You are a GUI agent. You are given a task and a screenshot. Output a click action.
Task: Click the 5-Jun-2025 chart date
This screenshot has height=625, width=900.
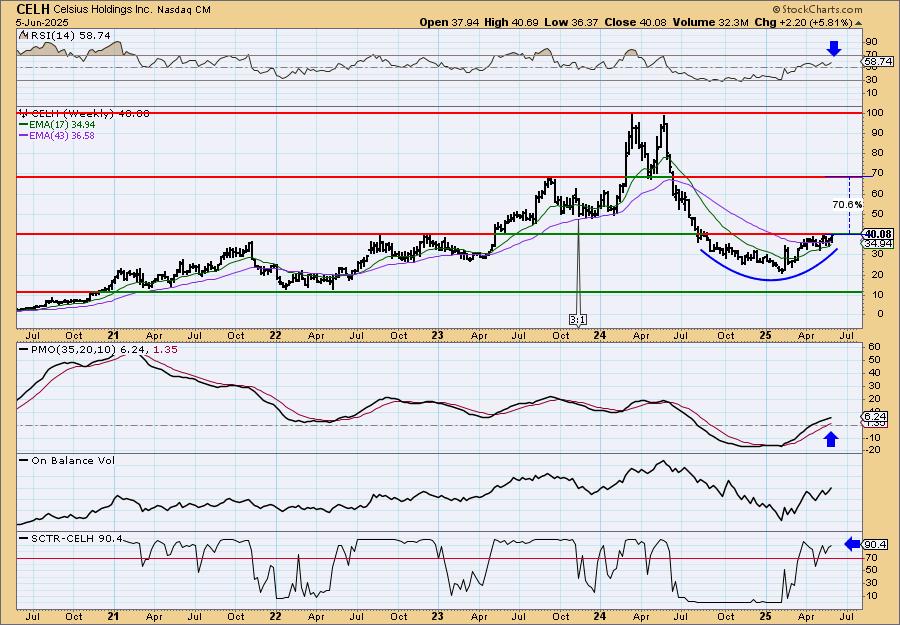point(43,22)
